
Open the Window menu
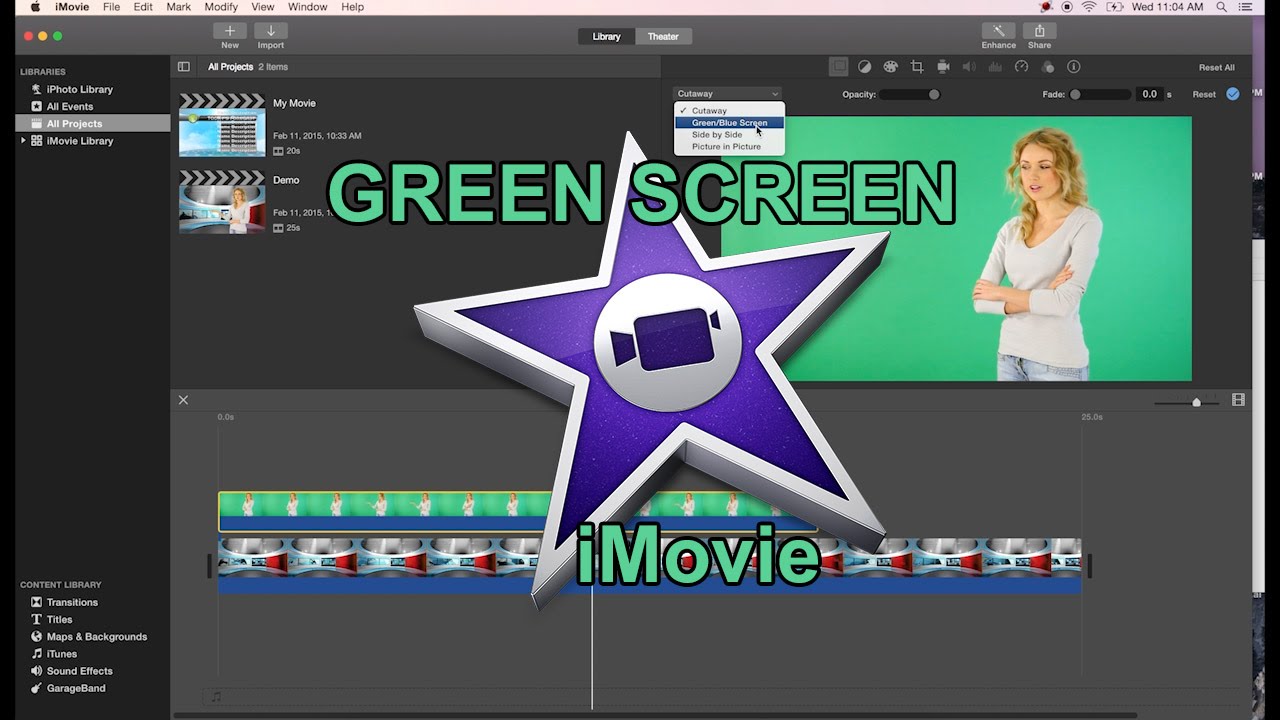pyautogui.click(x=307, y=7)
